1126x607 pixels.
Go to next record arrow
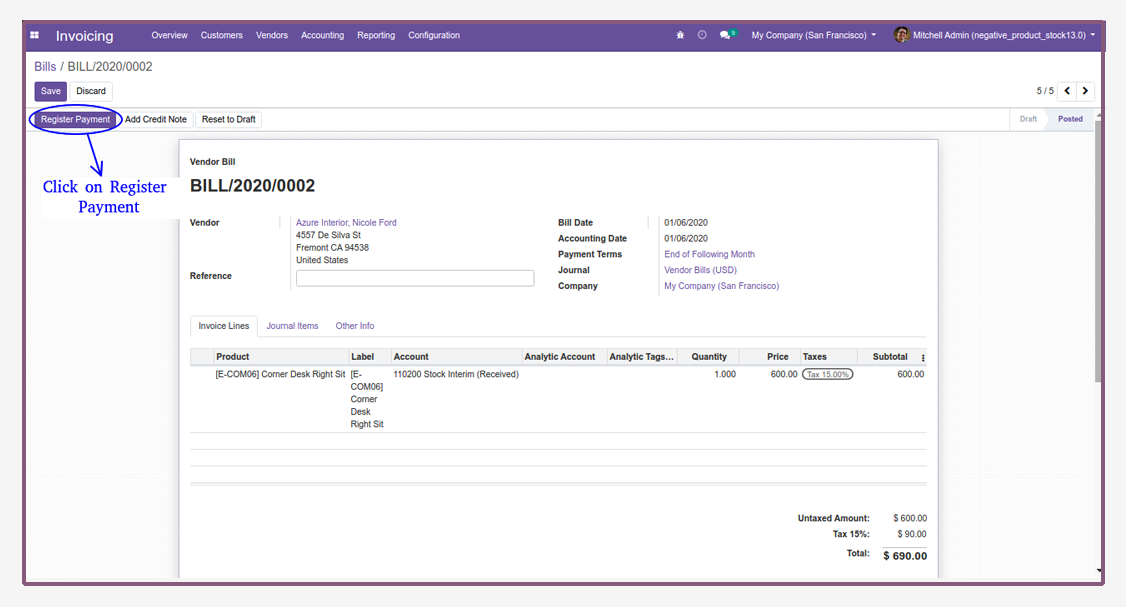point(1085,91)
